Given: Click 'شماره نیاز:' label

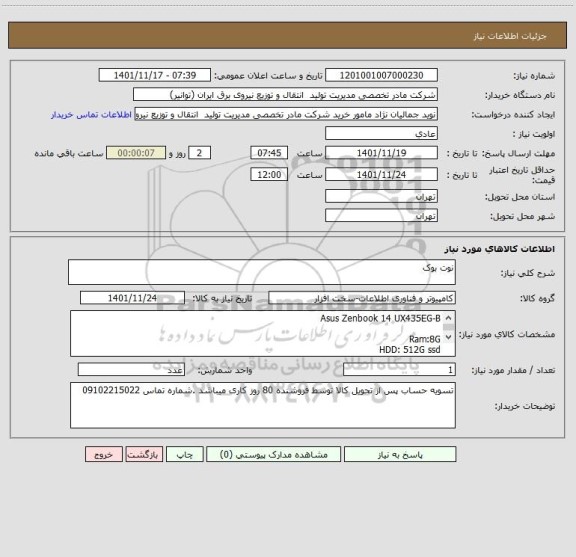Looking at the screenshot, I should (534, 76).
